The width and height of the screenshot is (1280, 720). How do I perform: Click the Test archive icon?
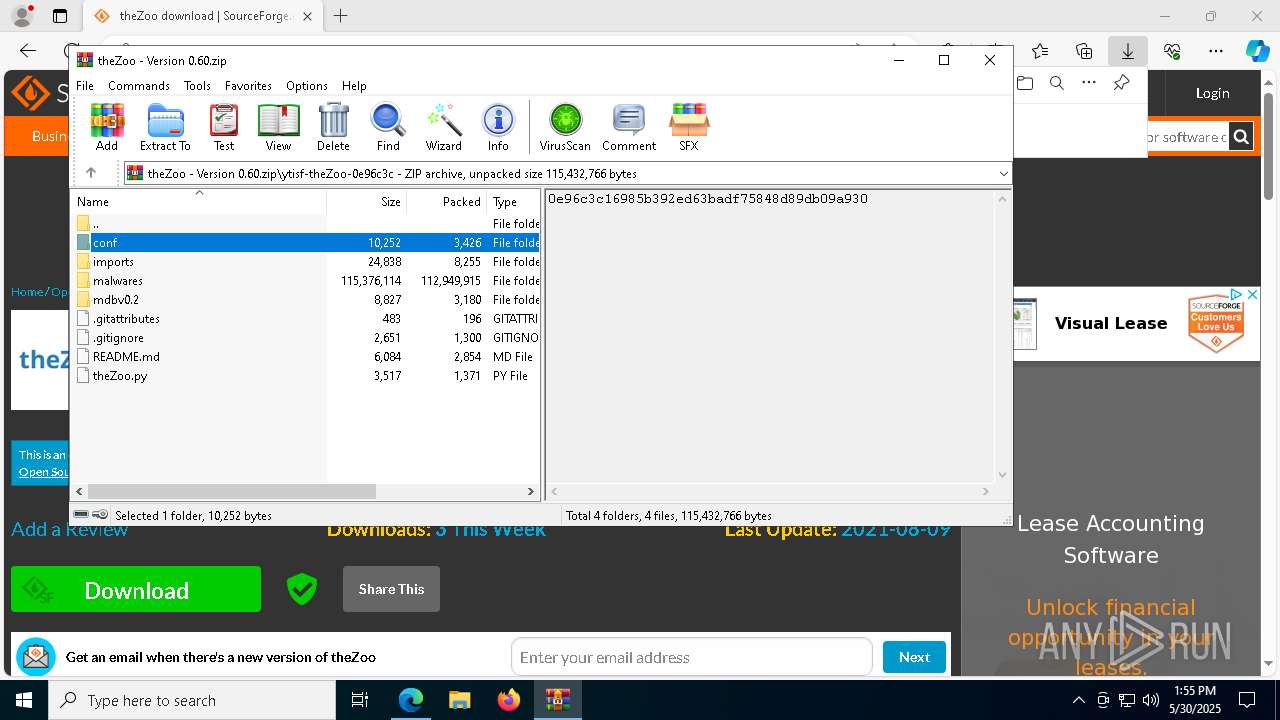tap(224, 126)
